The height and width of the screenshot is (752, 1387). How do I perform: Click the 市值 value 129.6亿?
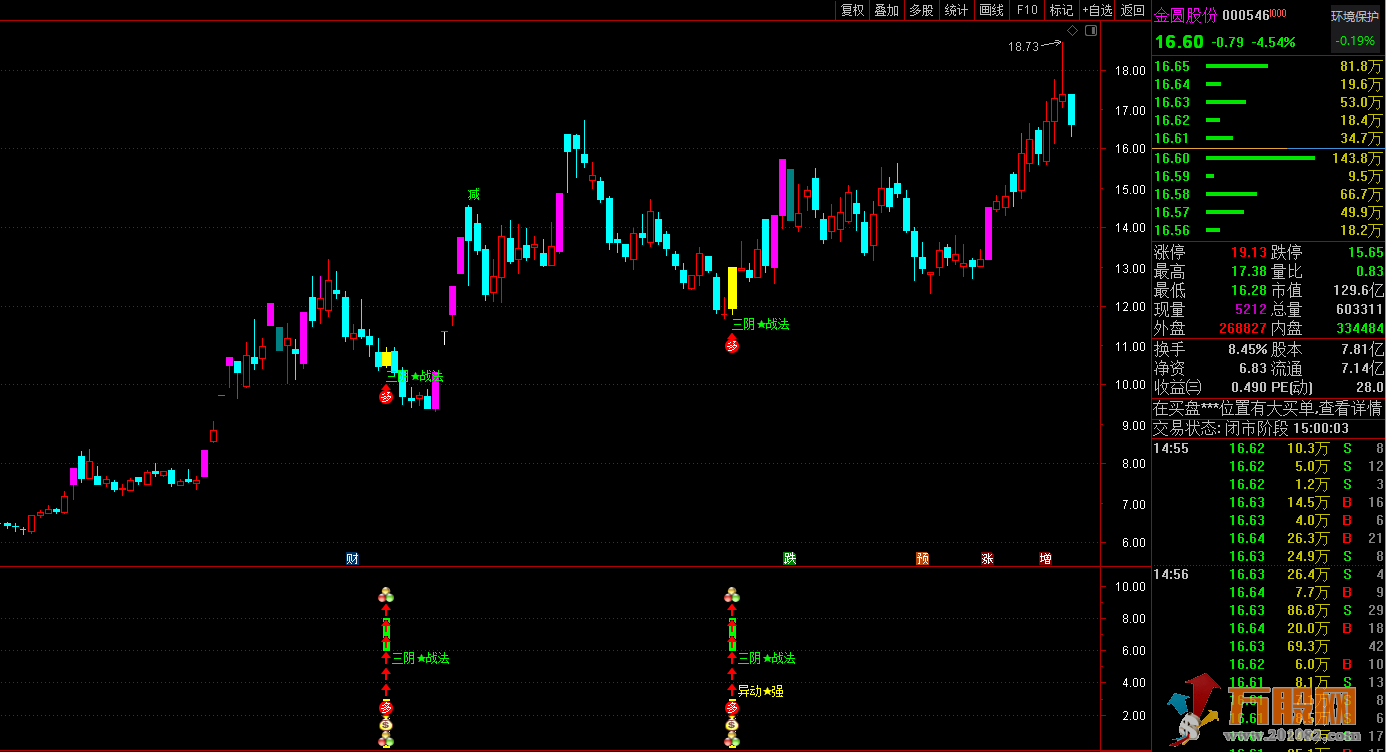click(x=1358, y=290)
